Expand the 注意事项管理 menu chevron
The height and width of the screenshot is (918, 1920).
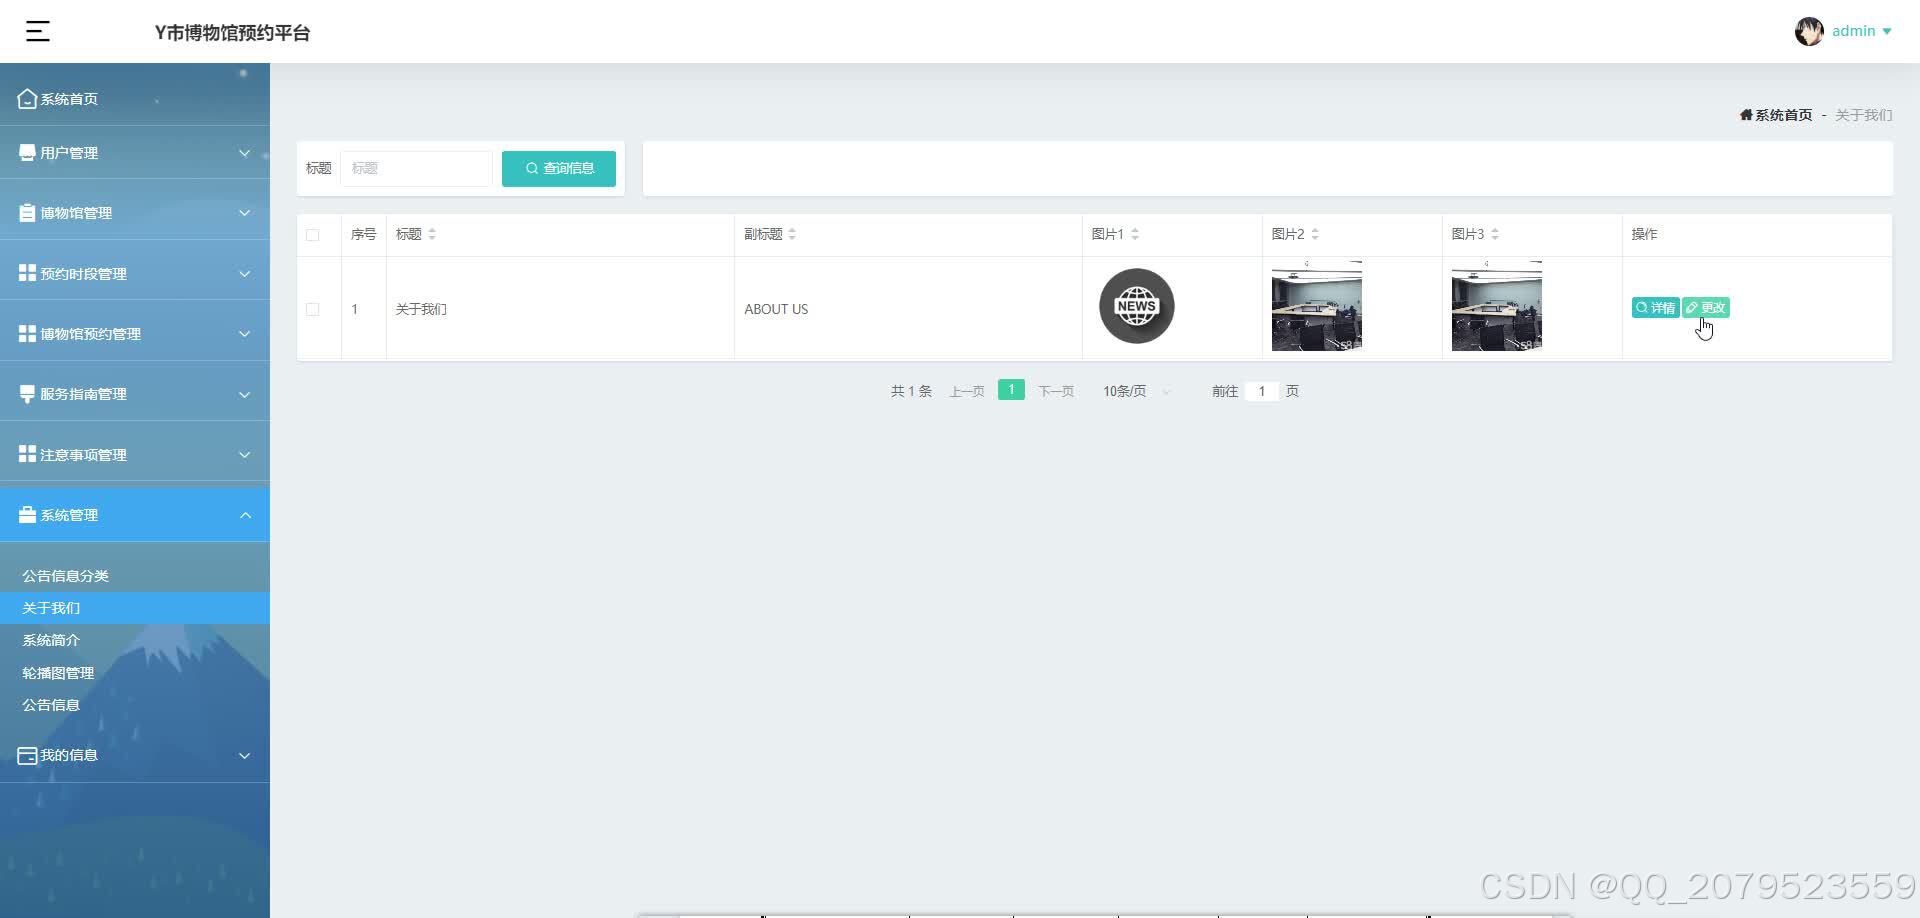tap(244, 455)
